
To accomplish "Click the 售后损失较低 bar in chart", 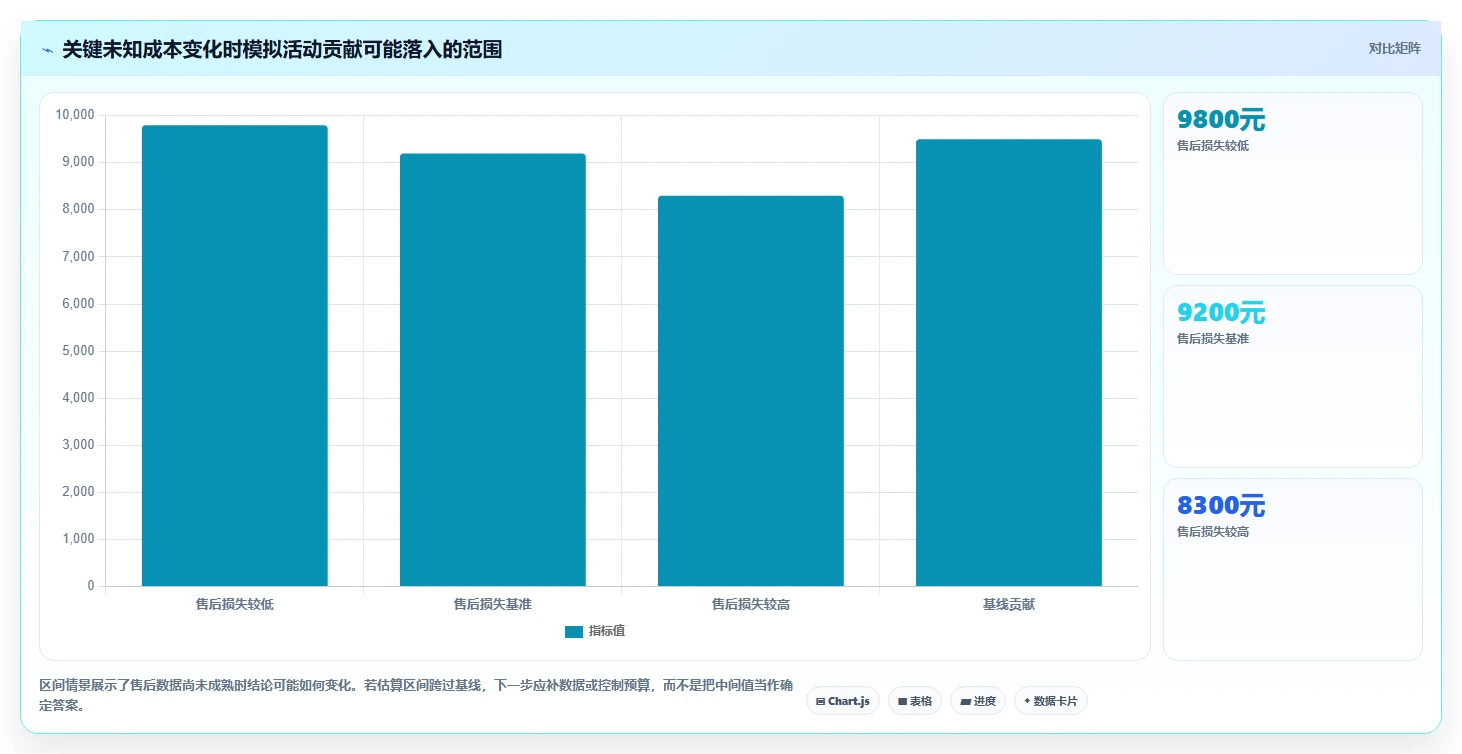I will [235, 356].
